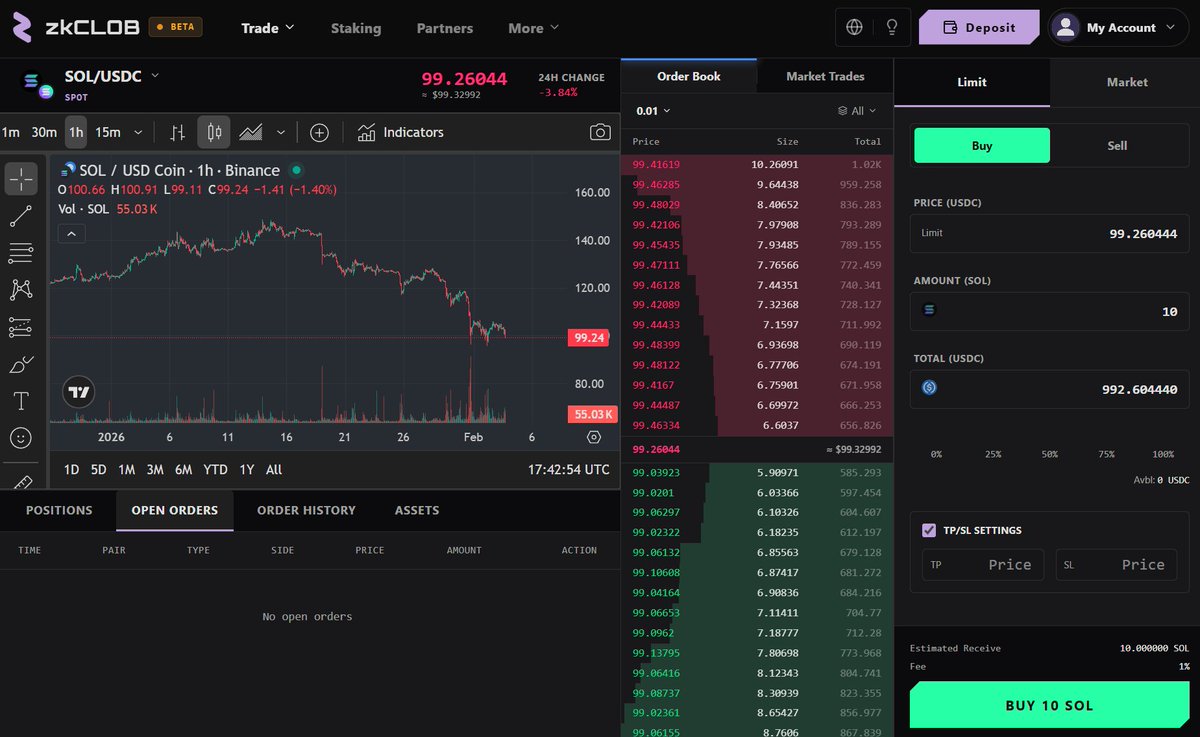Go to the Staking page
The height and width of the screenshot is (737, 1200).
356,28
